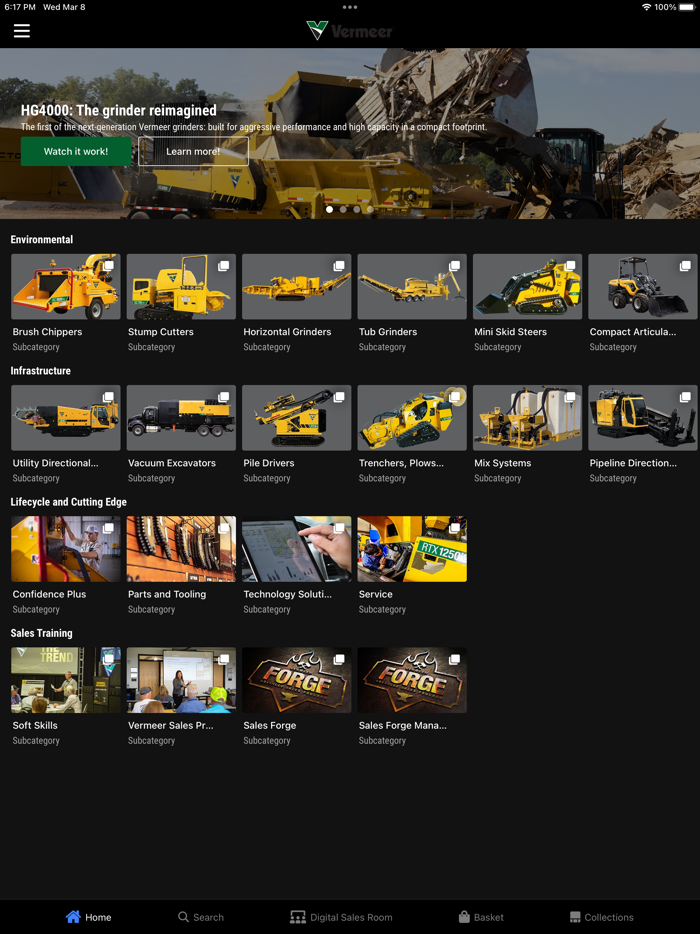700x934 pixels.
Task: Select the Pipeline Direction... title text
Action: [x=633, y=463]
